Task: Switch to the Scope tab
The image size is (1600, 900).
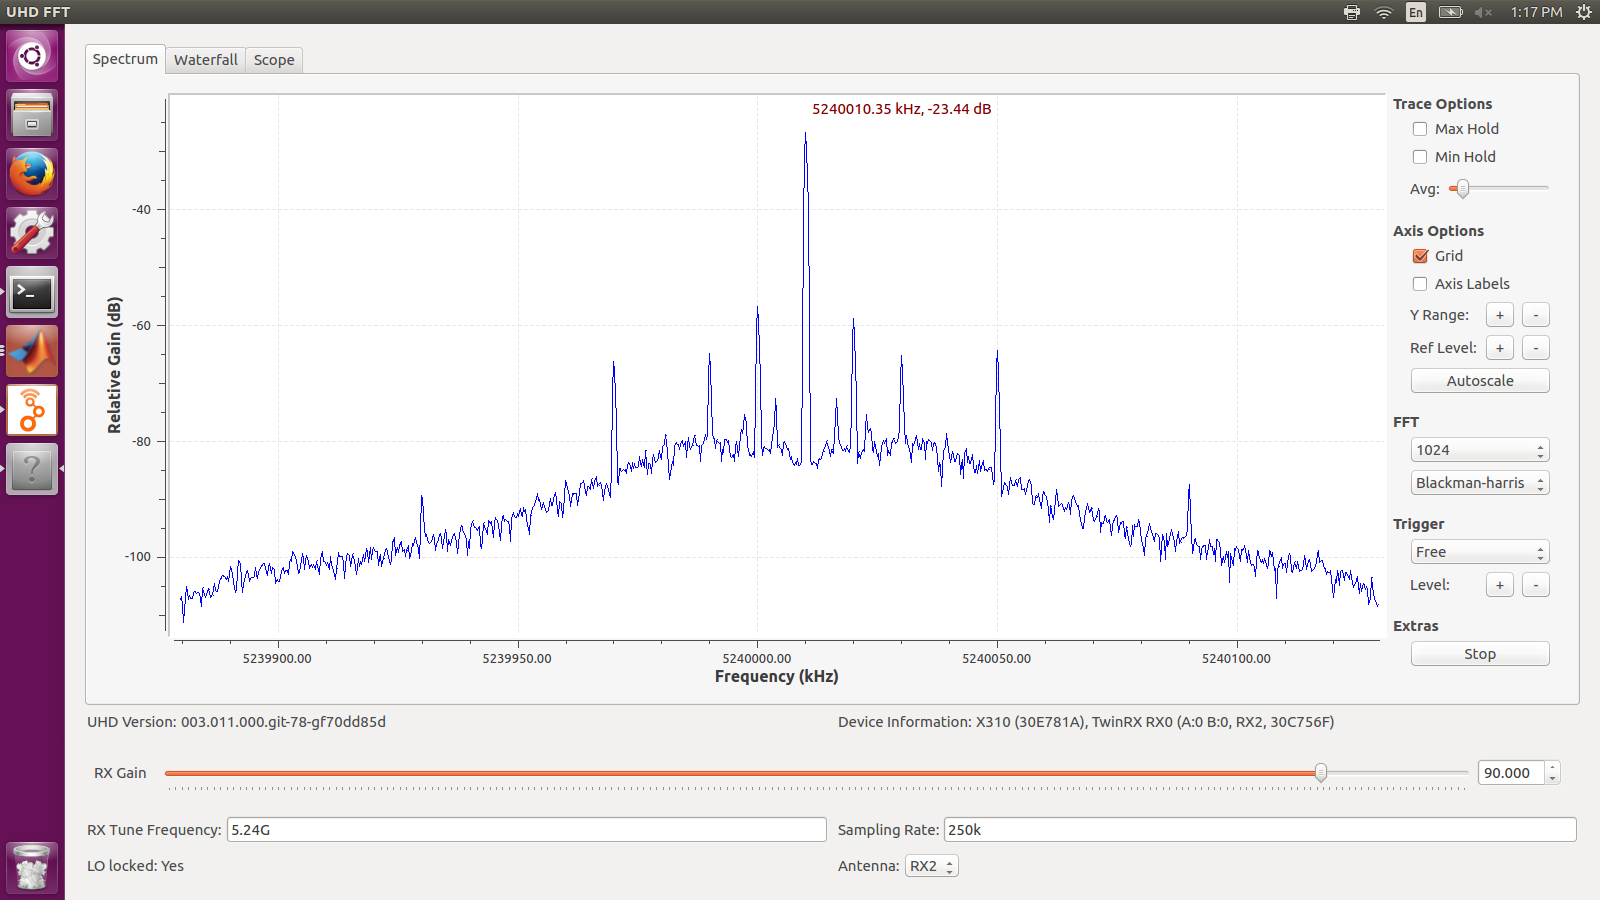Action: click(274, 60)
